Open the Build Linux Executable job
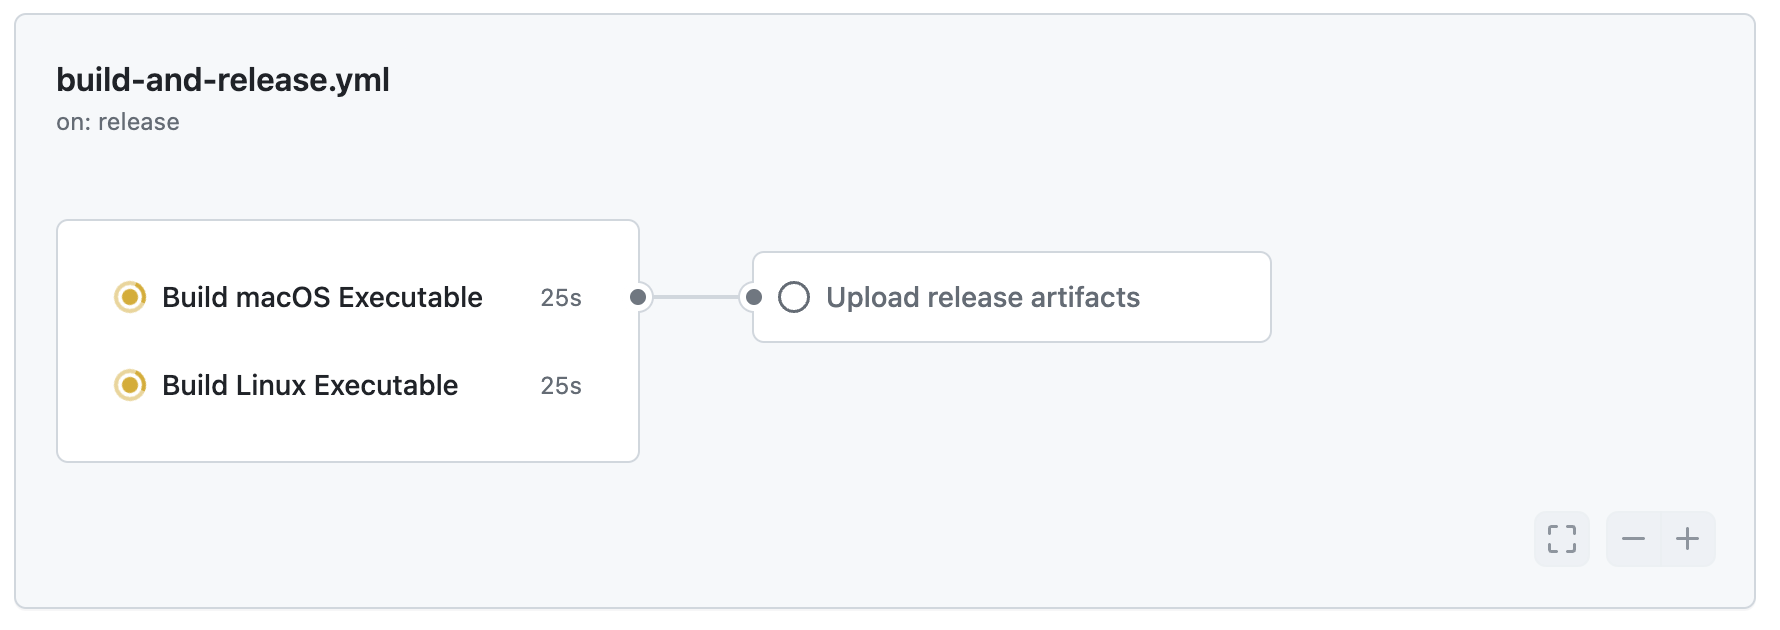This screenshot has height=630, width=1780. pos(310,385)
